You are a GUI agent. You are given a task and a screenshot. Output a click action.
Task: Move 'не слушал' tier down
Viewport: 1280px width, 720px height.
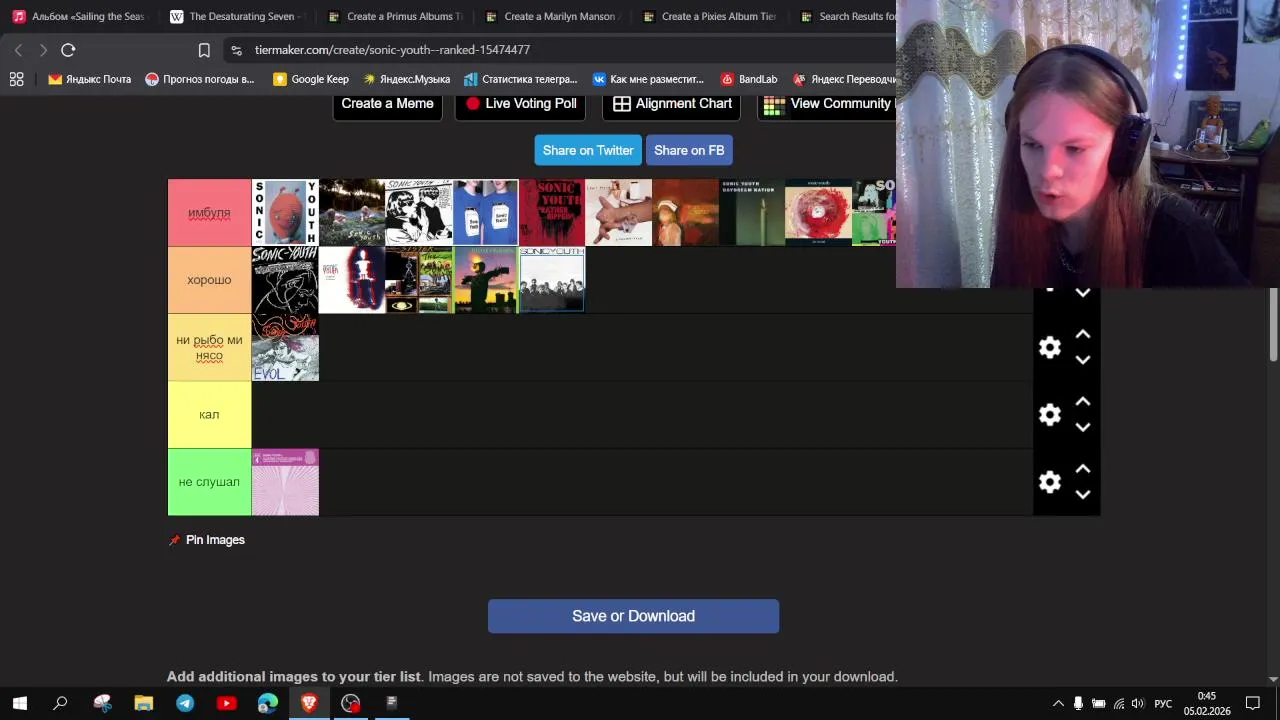(x=1082, y=494)
